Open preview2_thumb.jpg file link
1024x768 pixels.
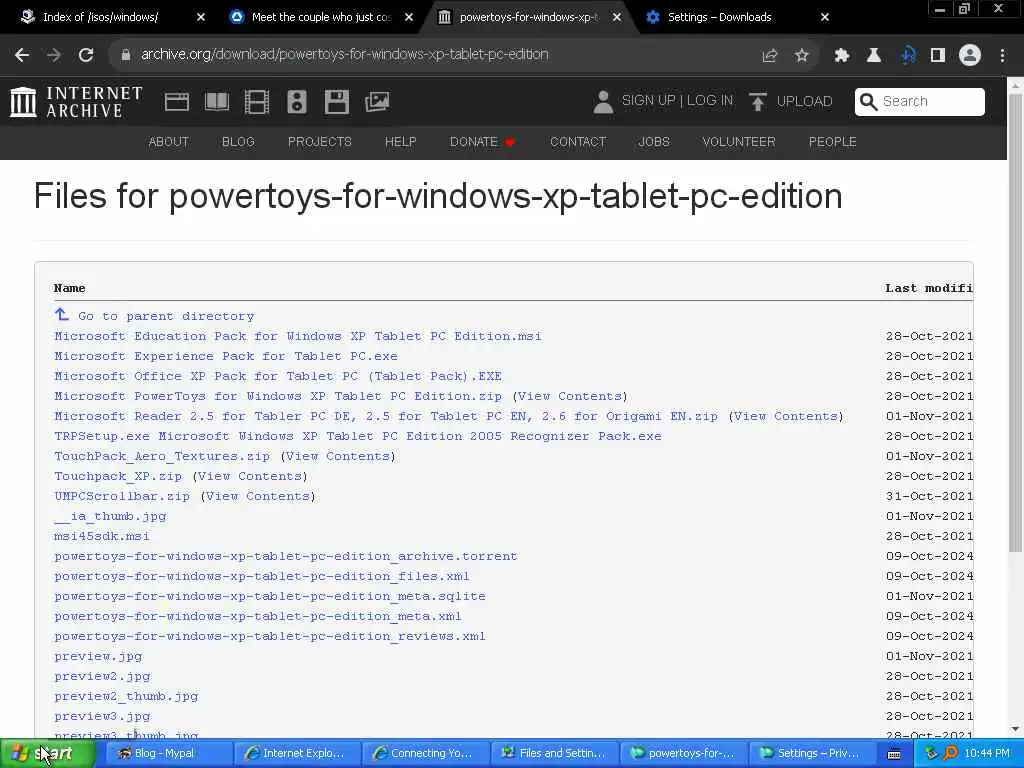tap(126, 696)
